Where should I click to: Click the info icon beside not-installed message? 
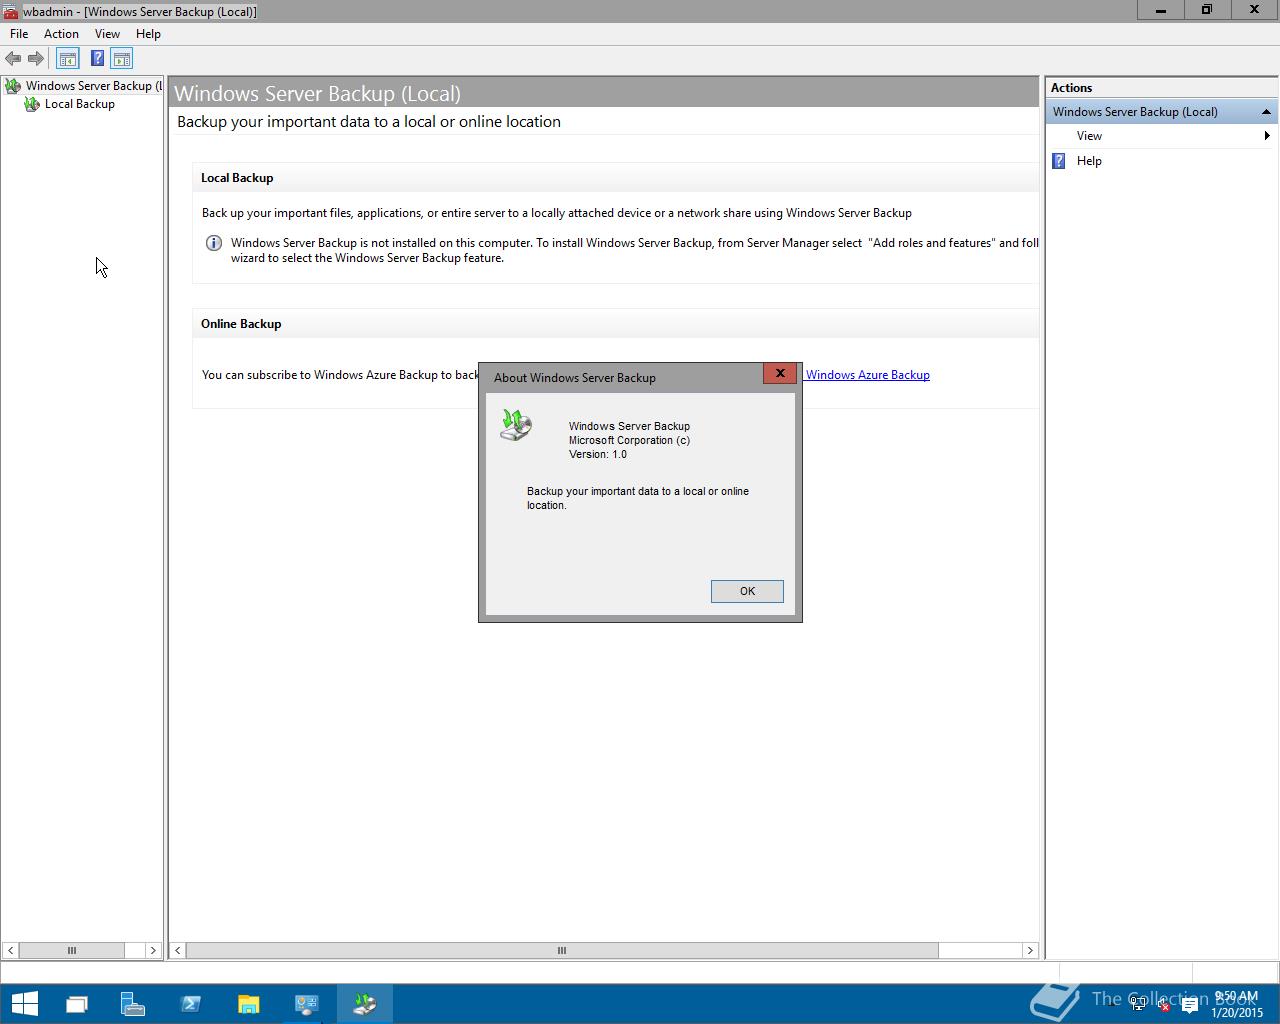[213, 243]
